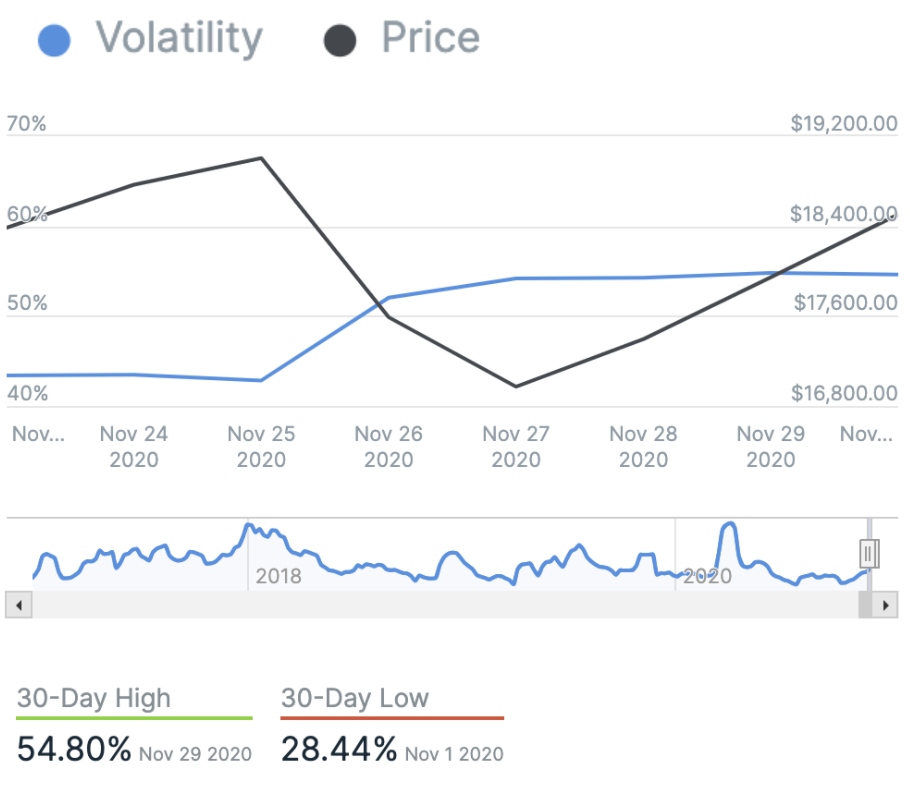Click the Nov 24 2020 axis label

click(x=134, y=447)
